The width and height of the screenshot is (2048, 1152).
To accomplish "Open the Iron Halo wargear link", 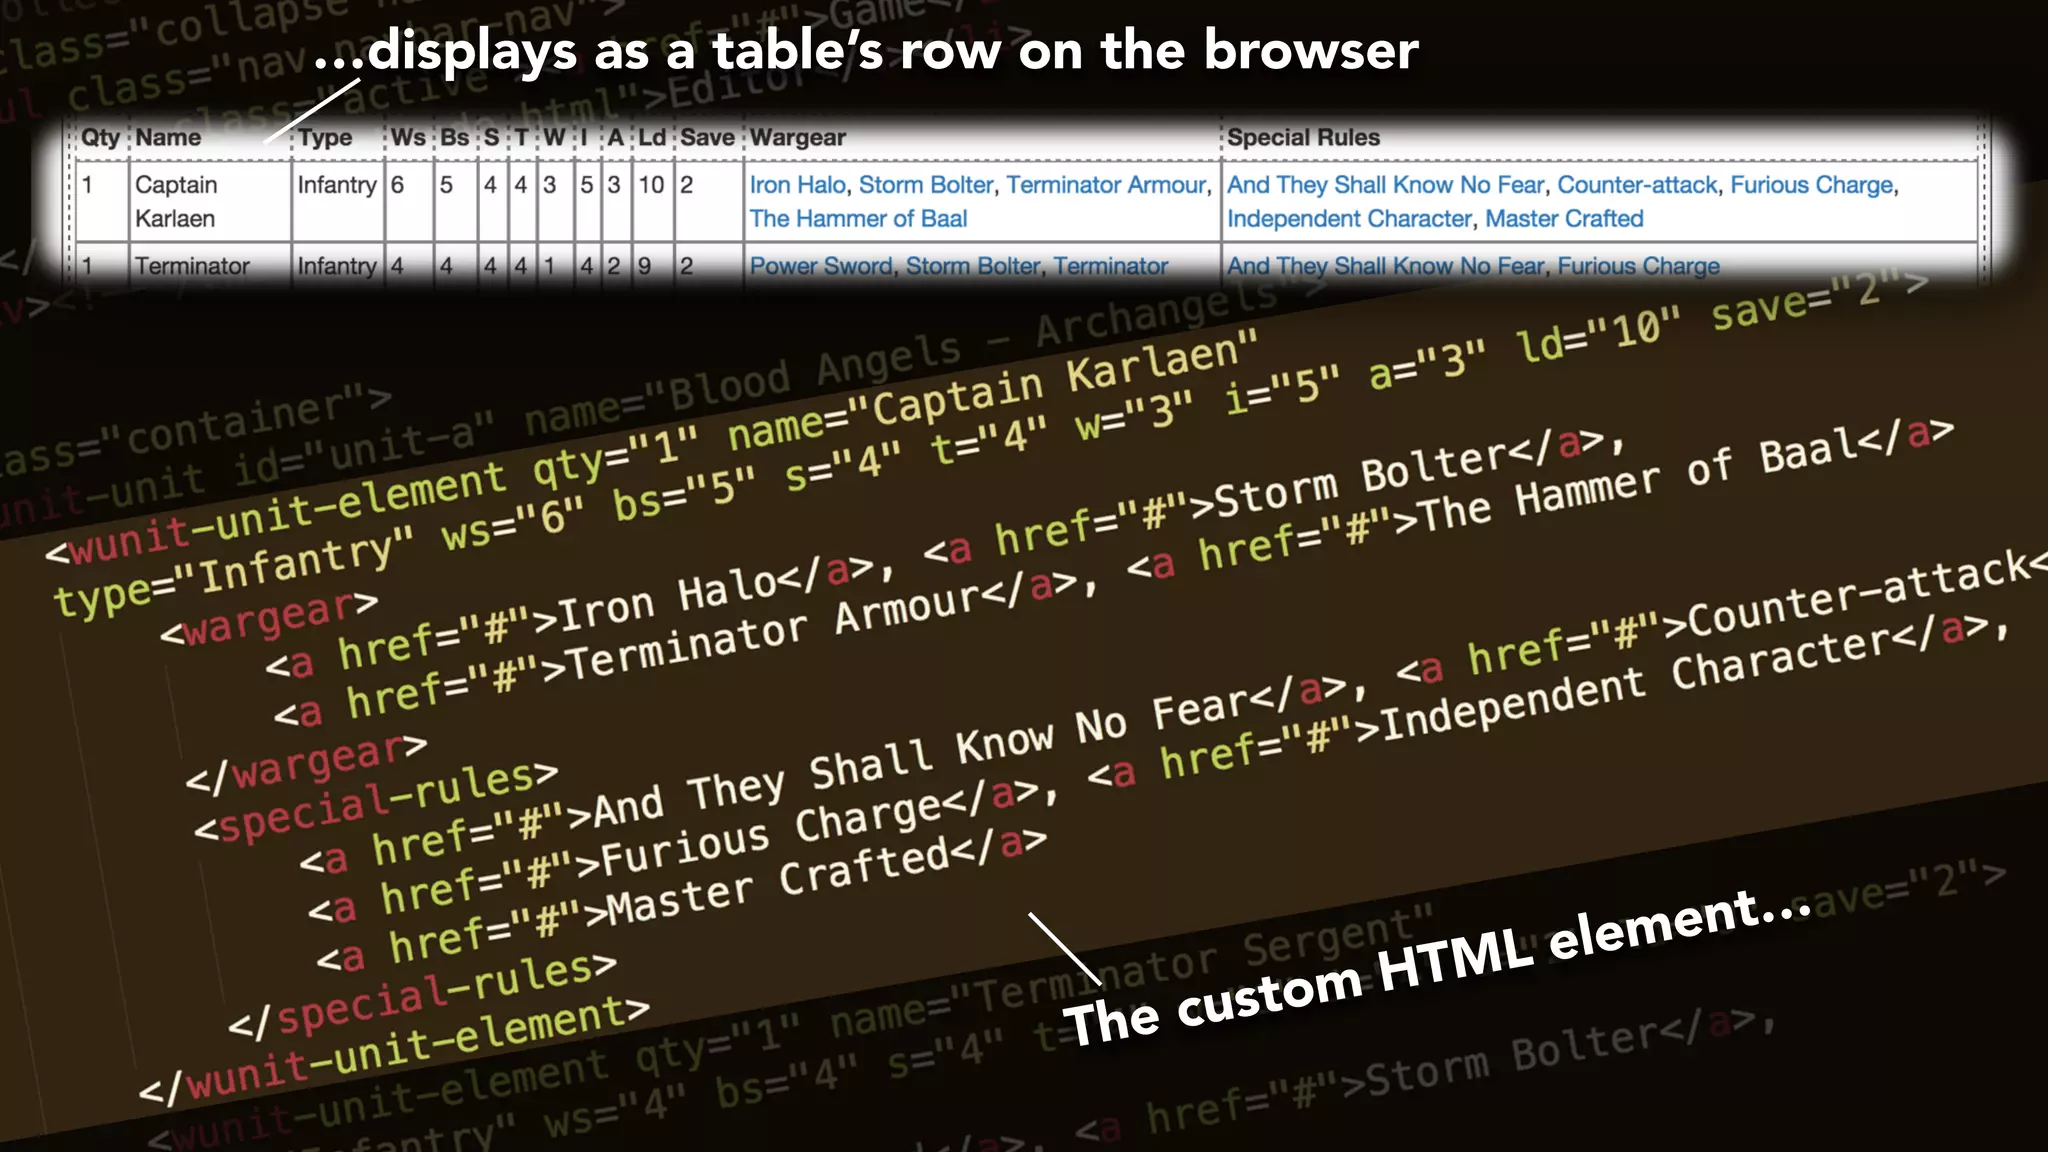I will coord(797,185).
